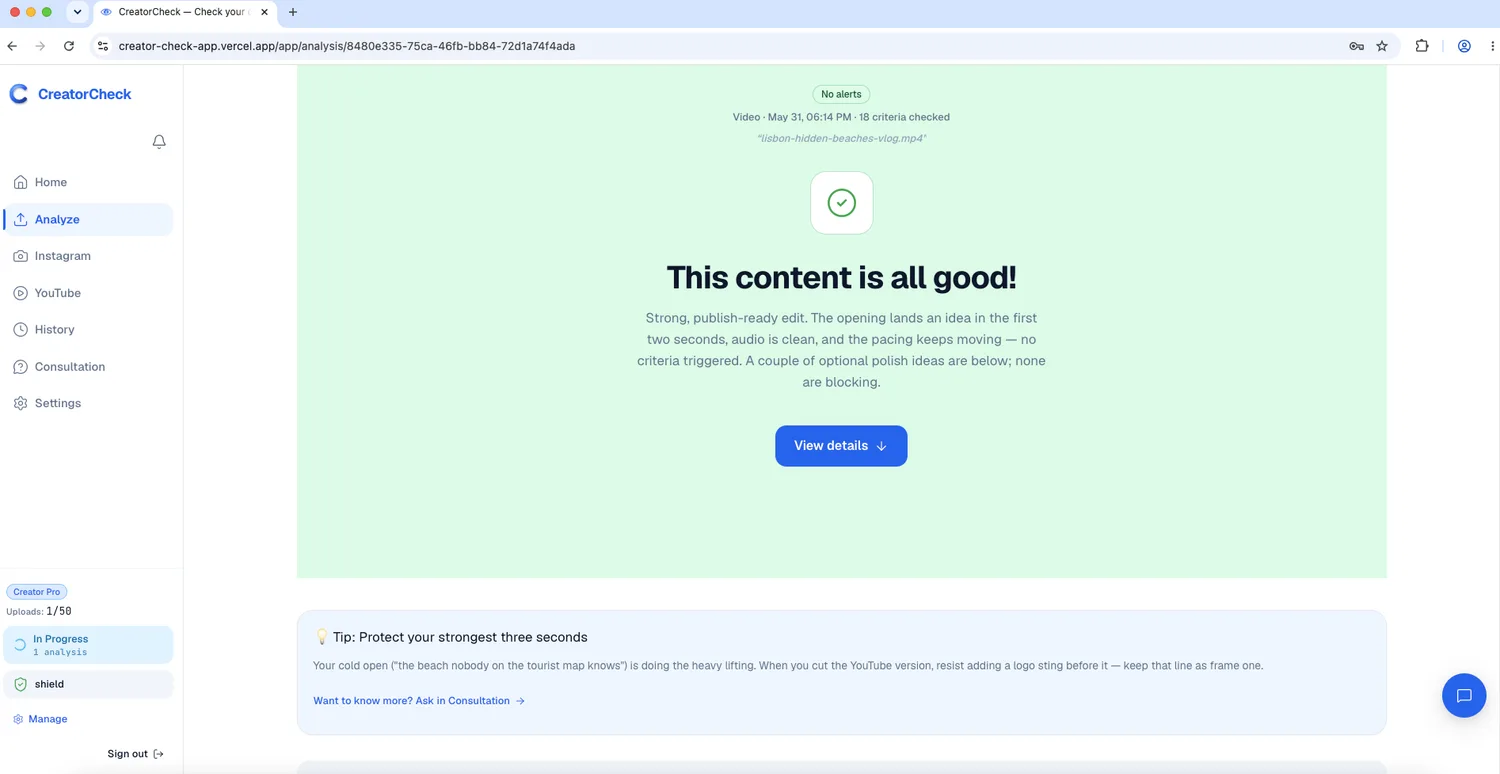Viewport: 1500px width, 774px height.
Task: Click the No alerts badge
Action: (x=841, y=94)
